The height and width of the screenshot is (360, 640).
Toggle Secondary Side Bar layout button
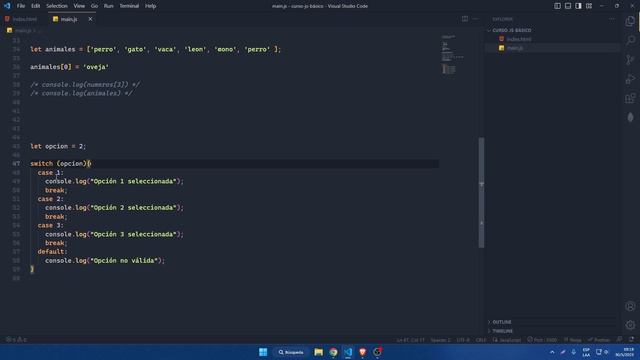pos(578,6)
